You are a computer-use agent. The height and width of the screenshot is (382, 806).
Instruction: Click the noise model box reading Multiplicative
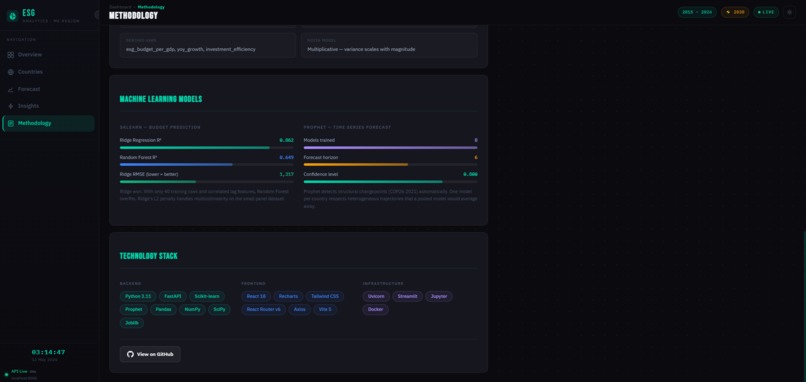tap(389, 45)
